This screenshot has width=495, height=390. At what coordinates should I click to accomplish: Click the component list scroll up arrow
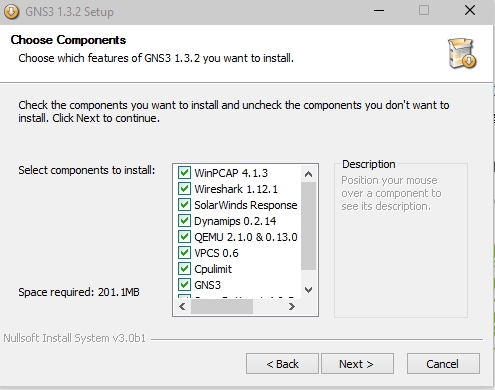[308, 174]
